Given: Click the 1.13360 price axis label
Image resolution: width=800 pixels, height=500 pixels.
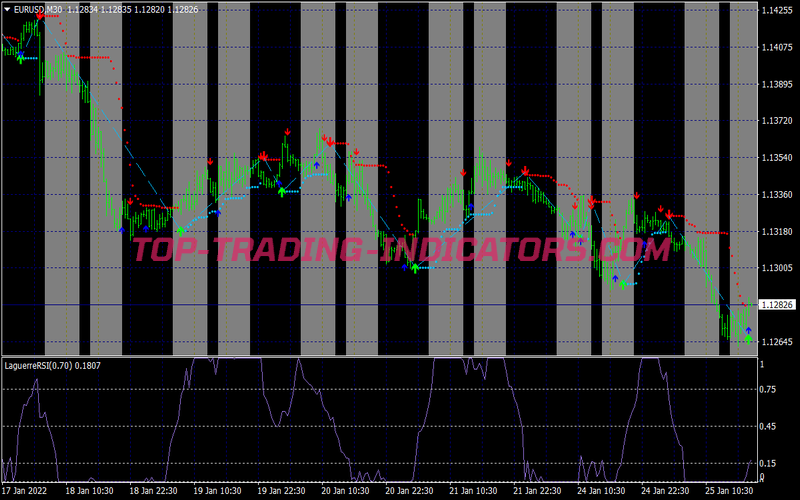Looking at the screenshot, I should tap(777, 194).
